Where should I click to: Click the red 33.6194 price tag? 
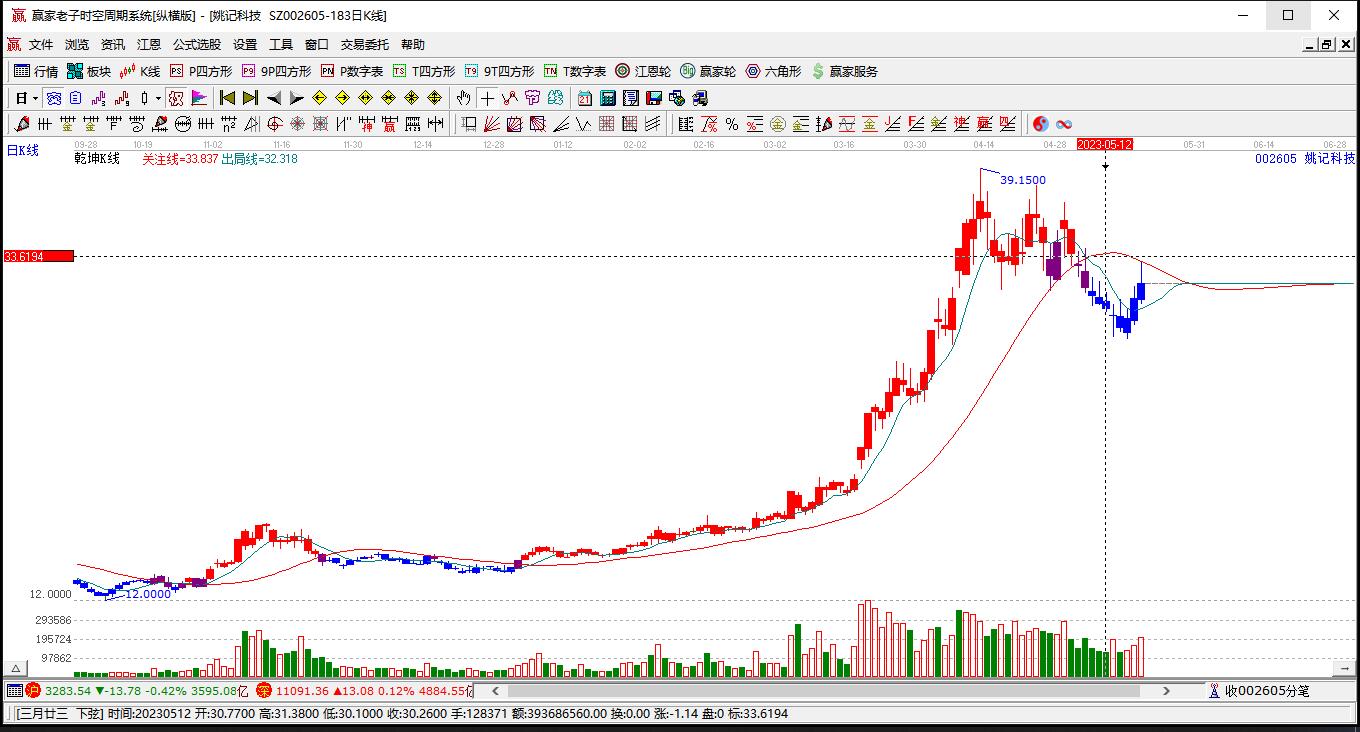tap(39, 256)
